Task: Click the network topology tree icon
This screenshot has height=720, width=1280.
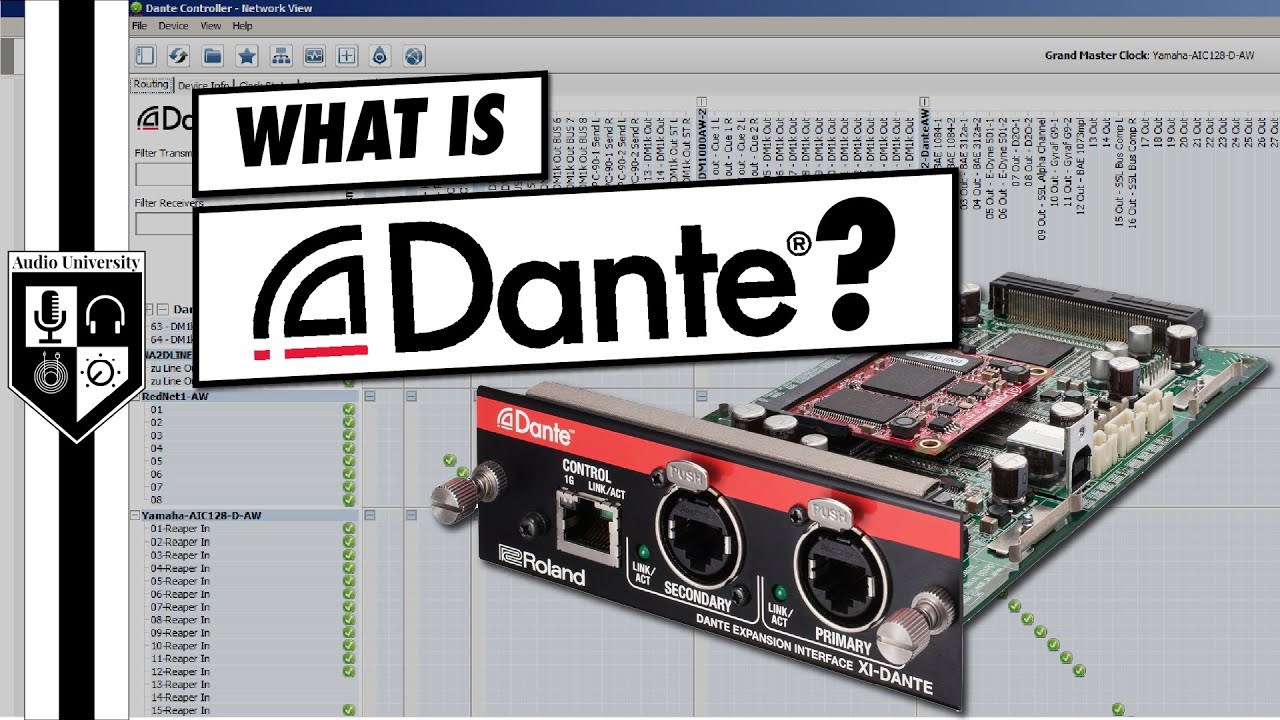Action: coord(281,56)
